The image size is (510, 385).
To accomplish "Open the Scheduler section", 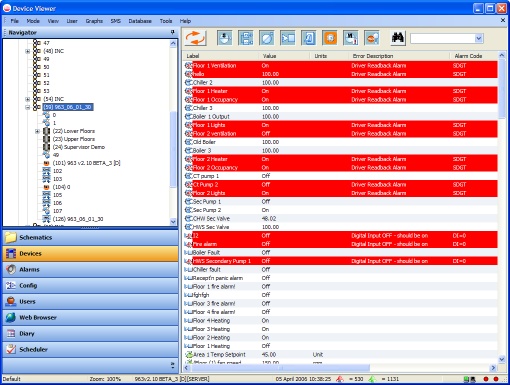I will [90, 349].
